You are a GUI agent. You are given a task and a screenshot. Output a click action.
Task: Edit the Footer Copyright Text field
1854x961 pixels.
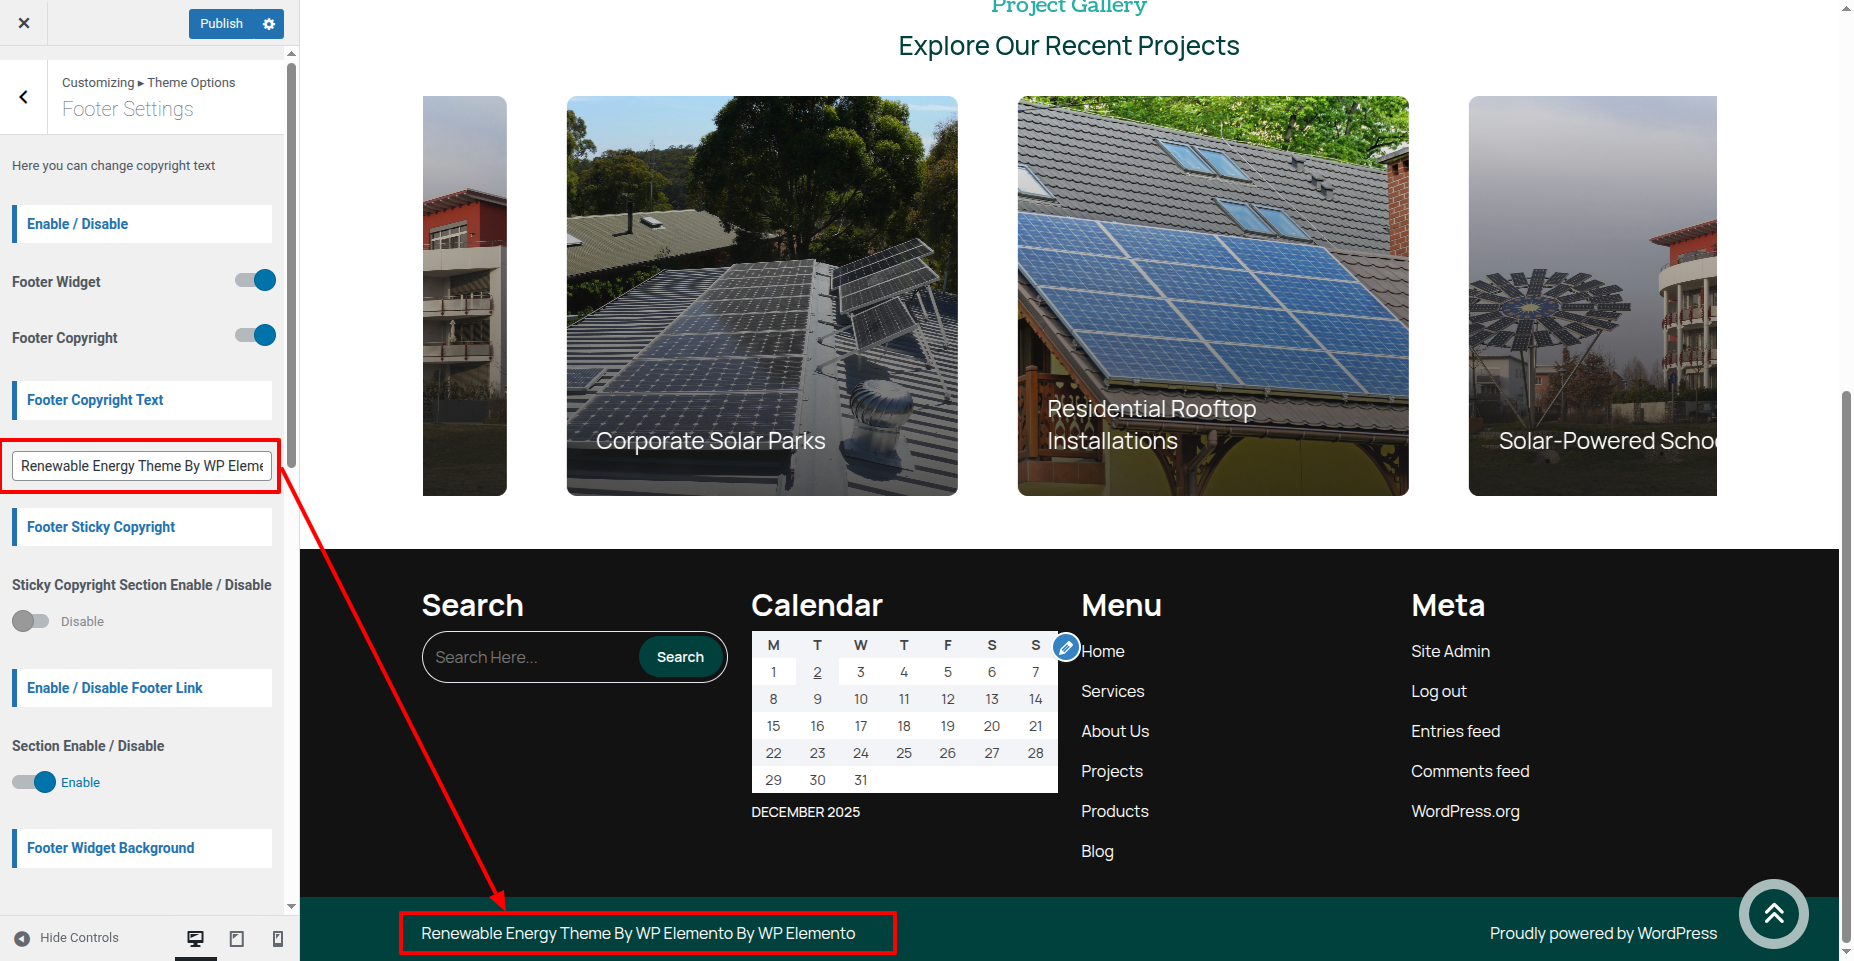(142, 466)
